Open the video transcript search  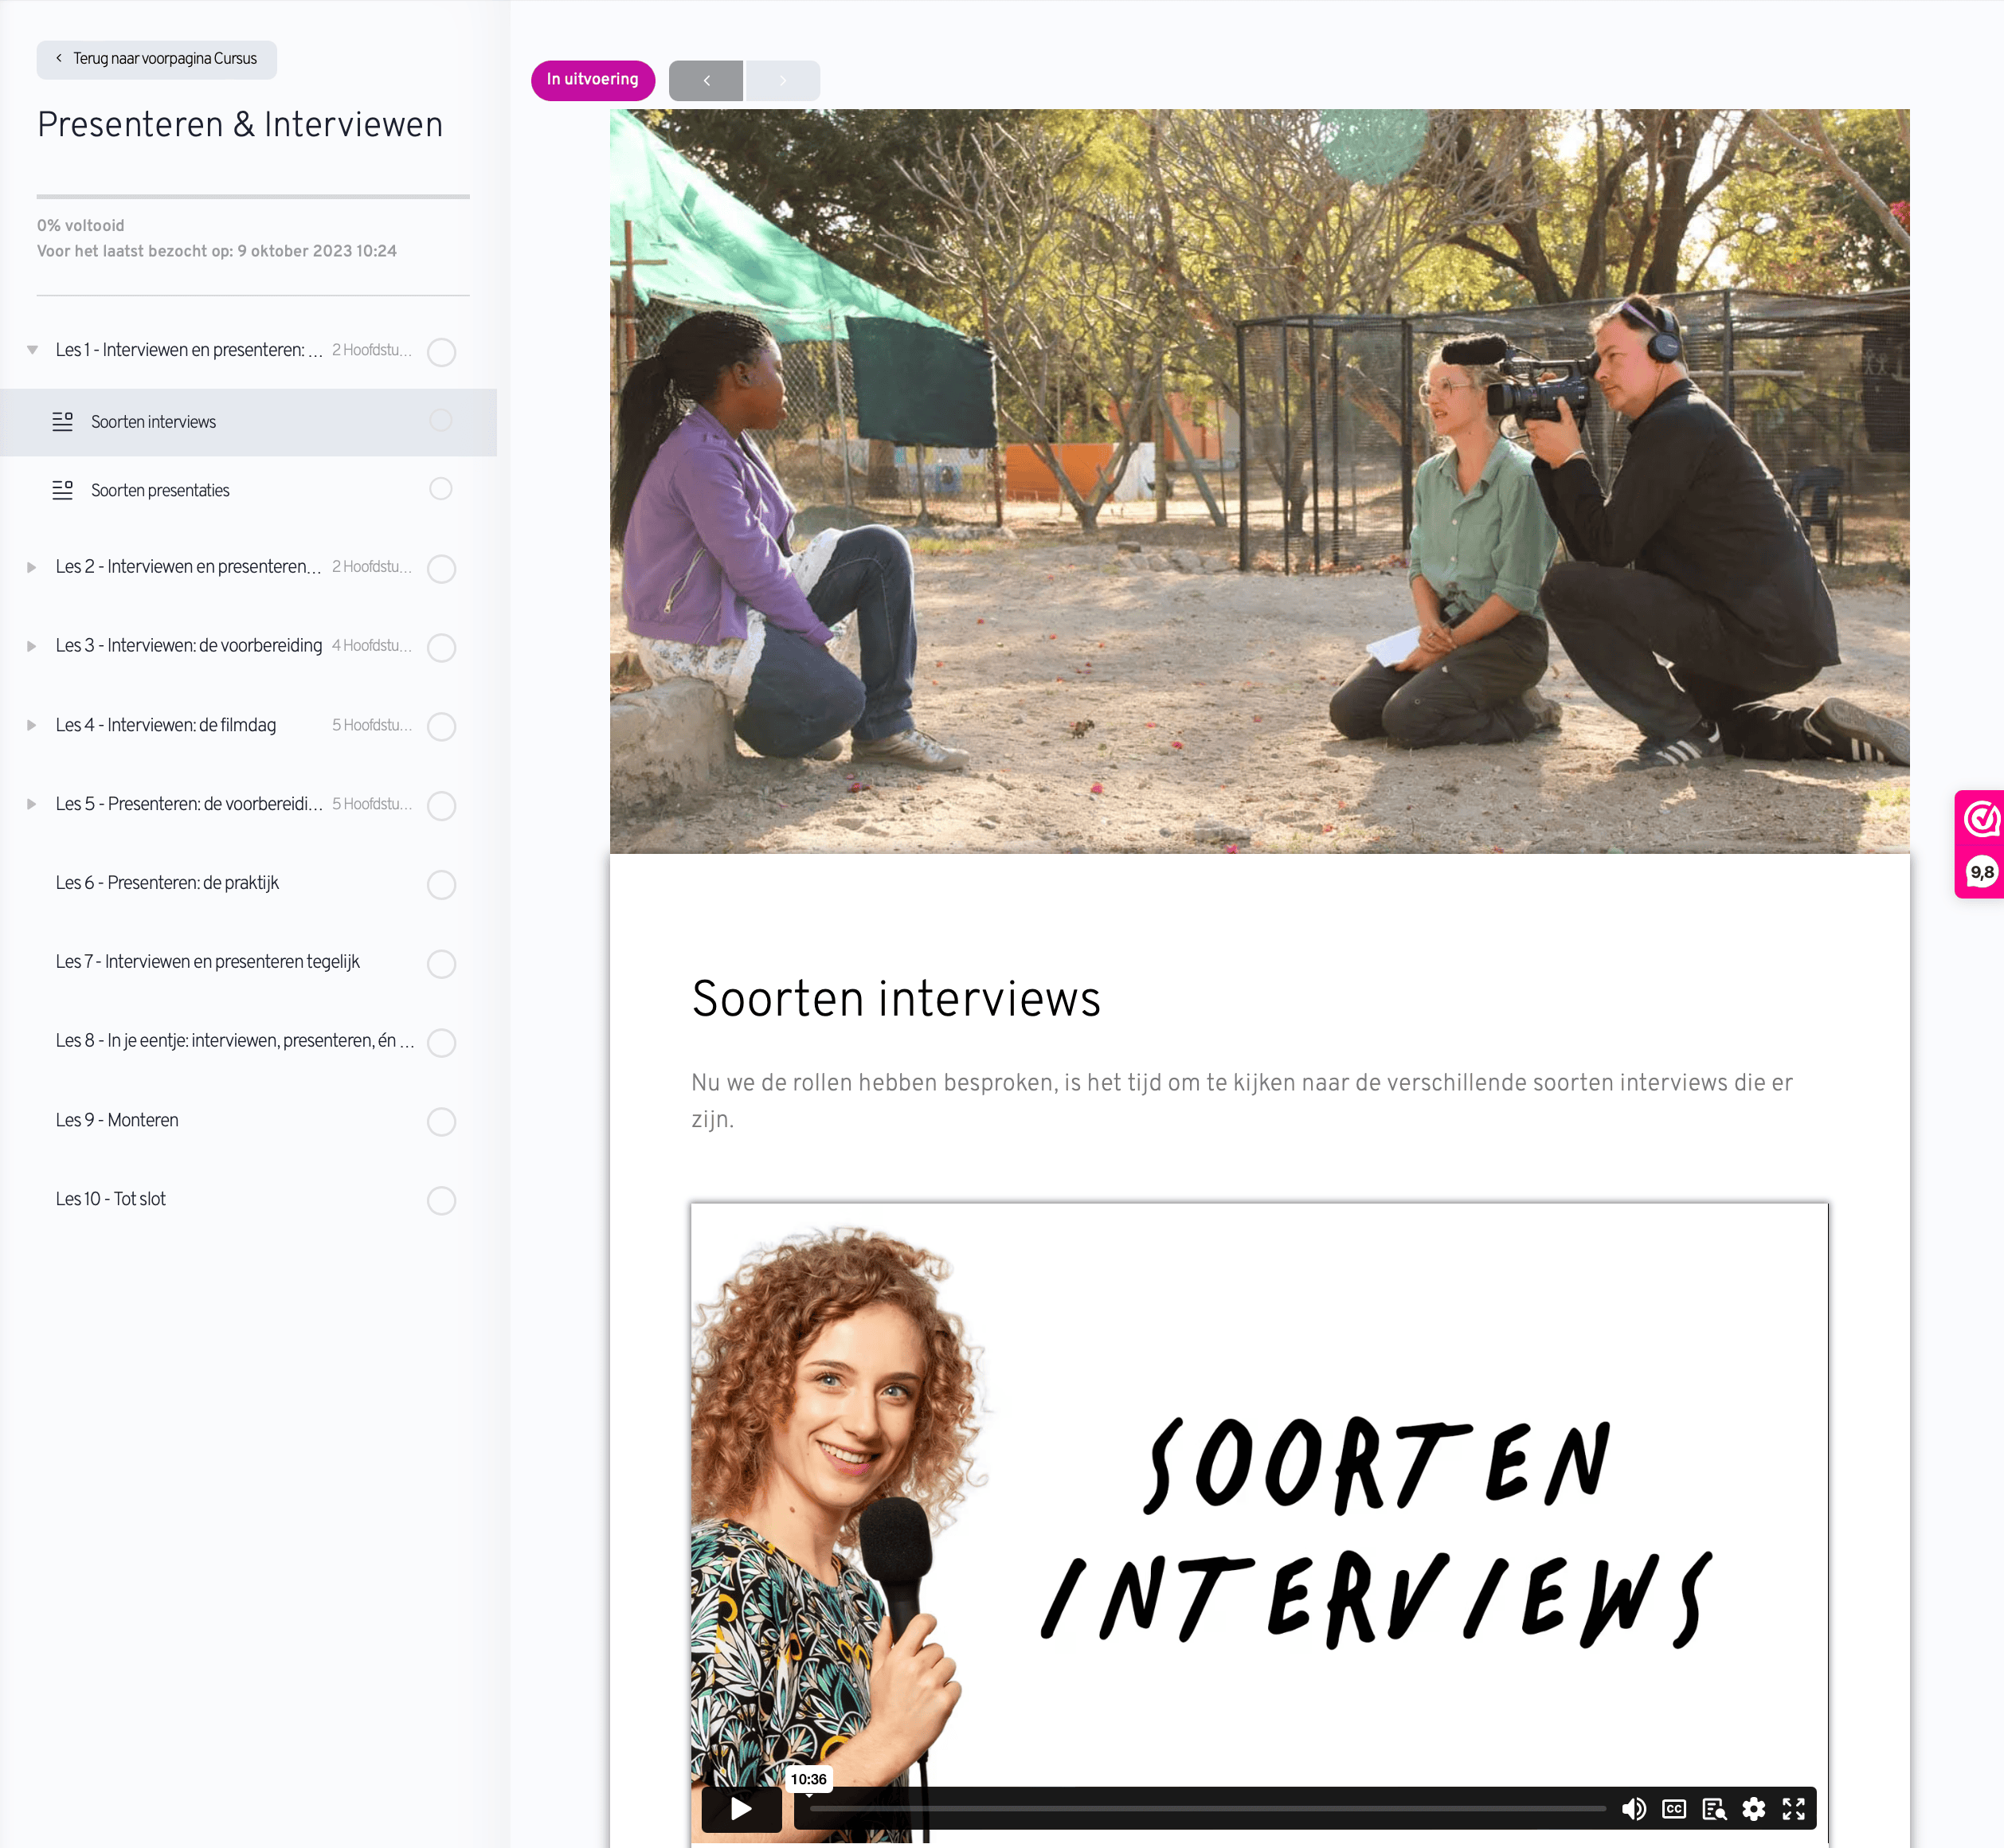tap(1714, 1808)
